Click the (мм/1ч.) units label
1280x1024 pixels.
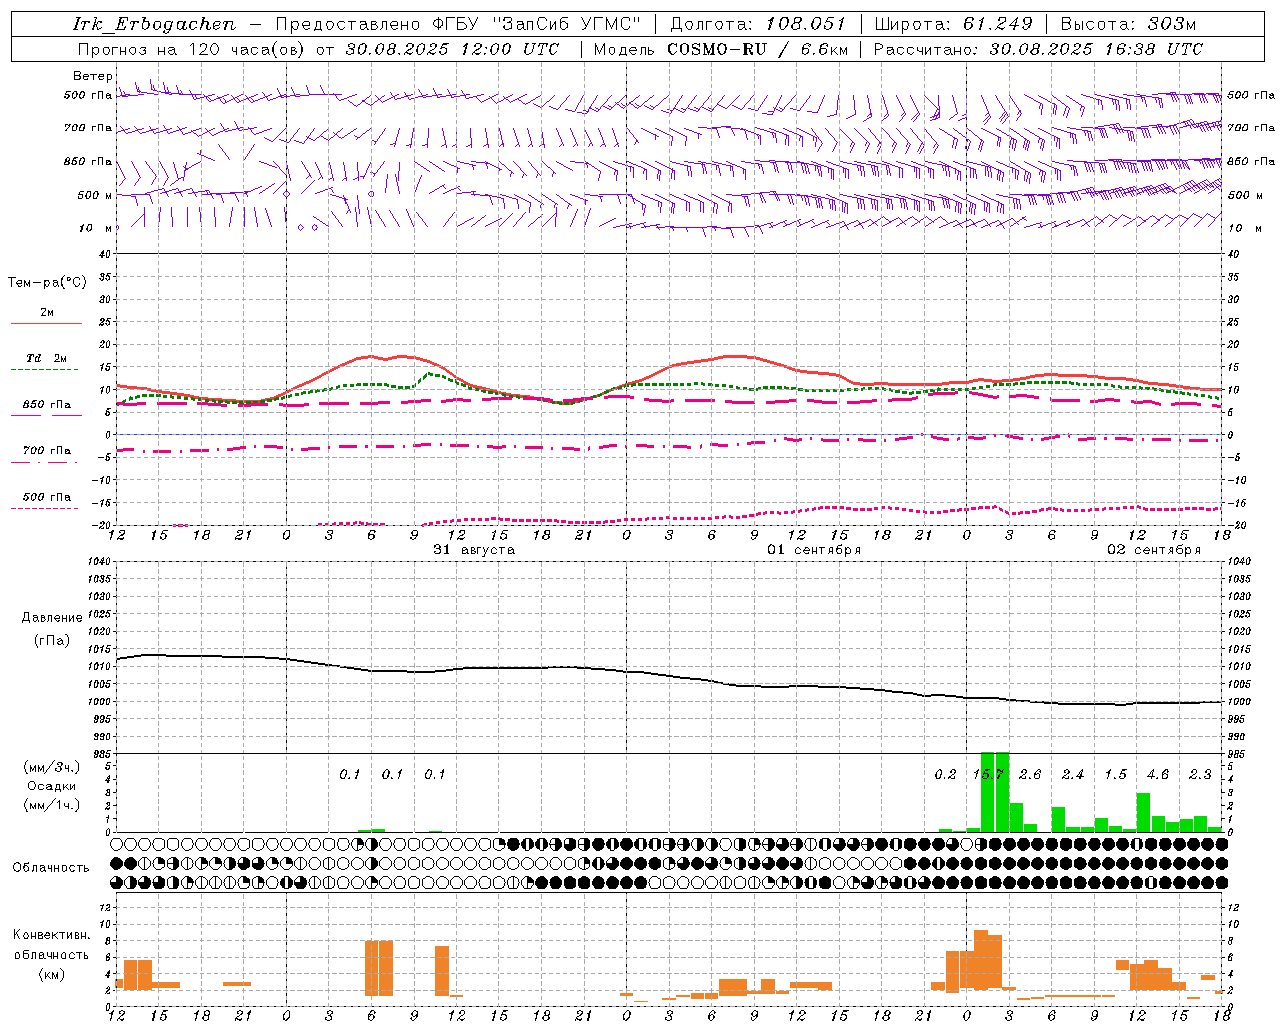[x=52, y=805]
